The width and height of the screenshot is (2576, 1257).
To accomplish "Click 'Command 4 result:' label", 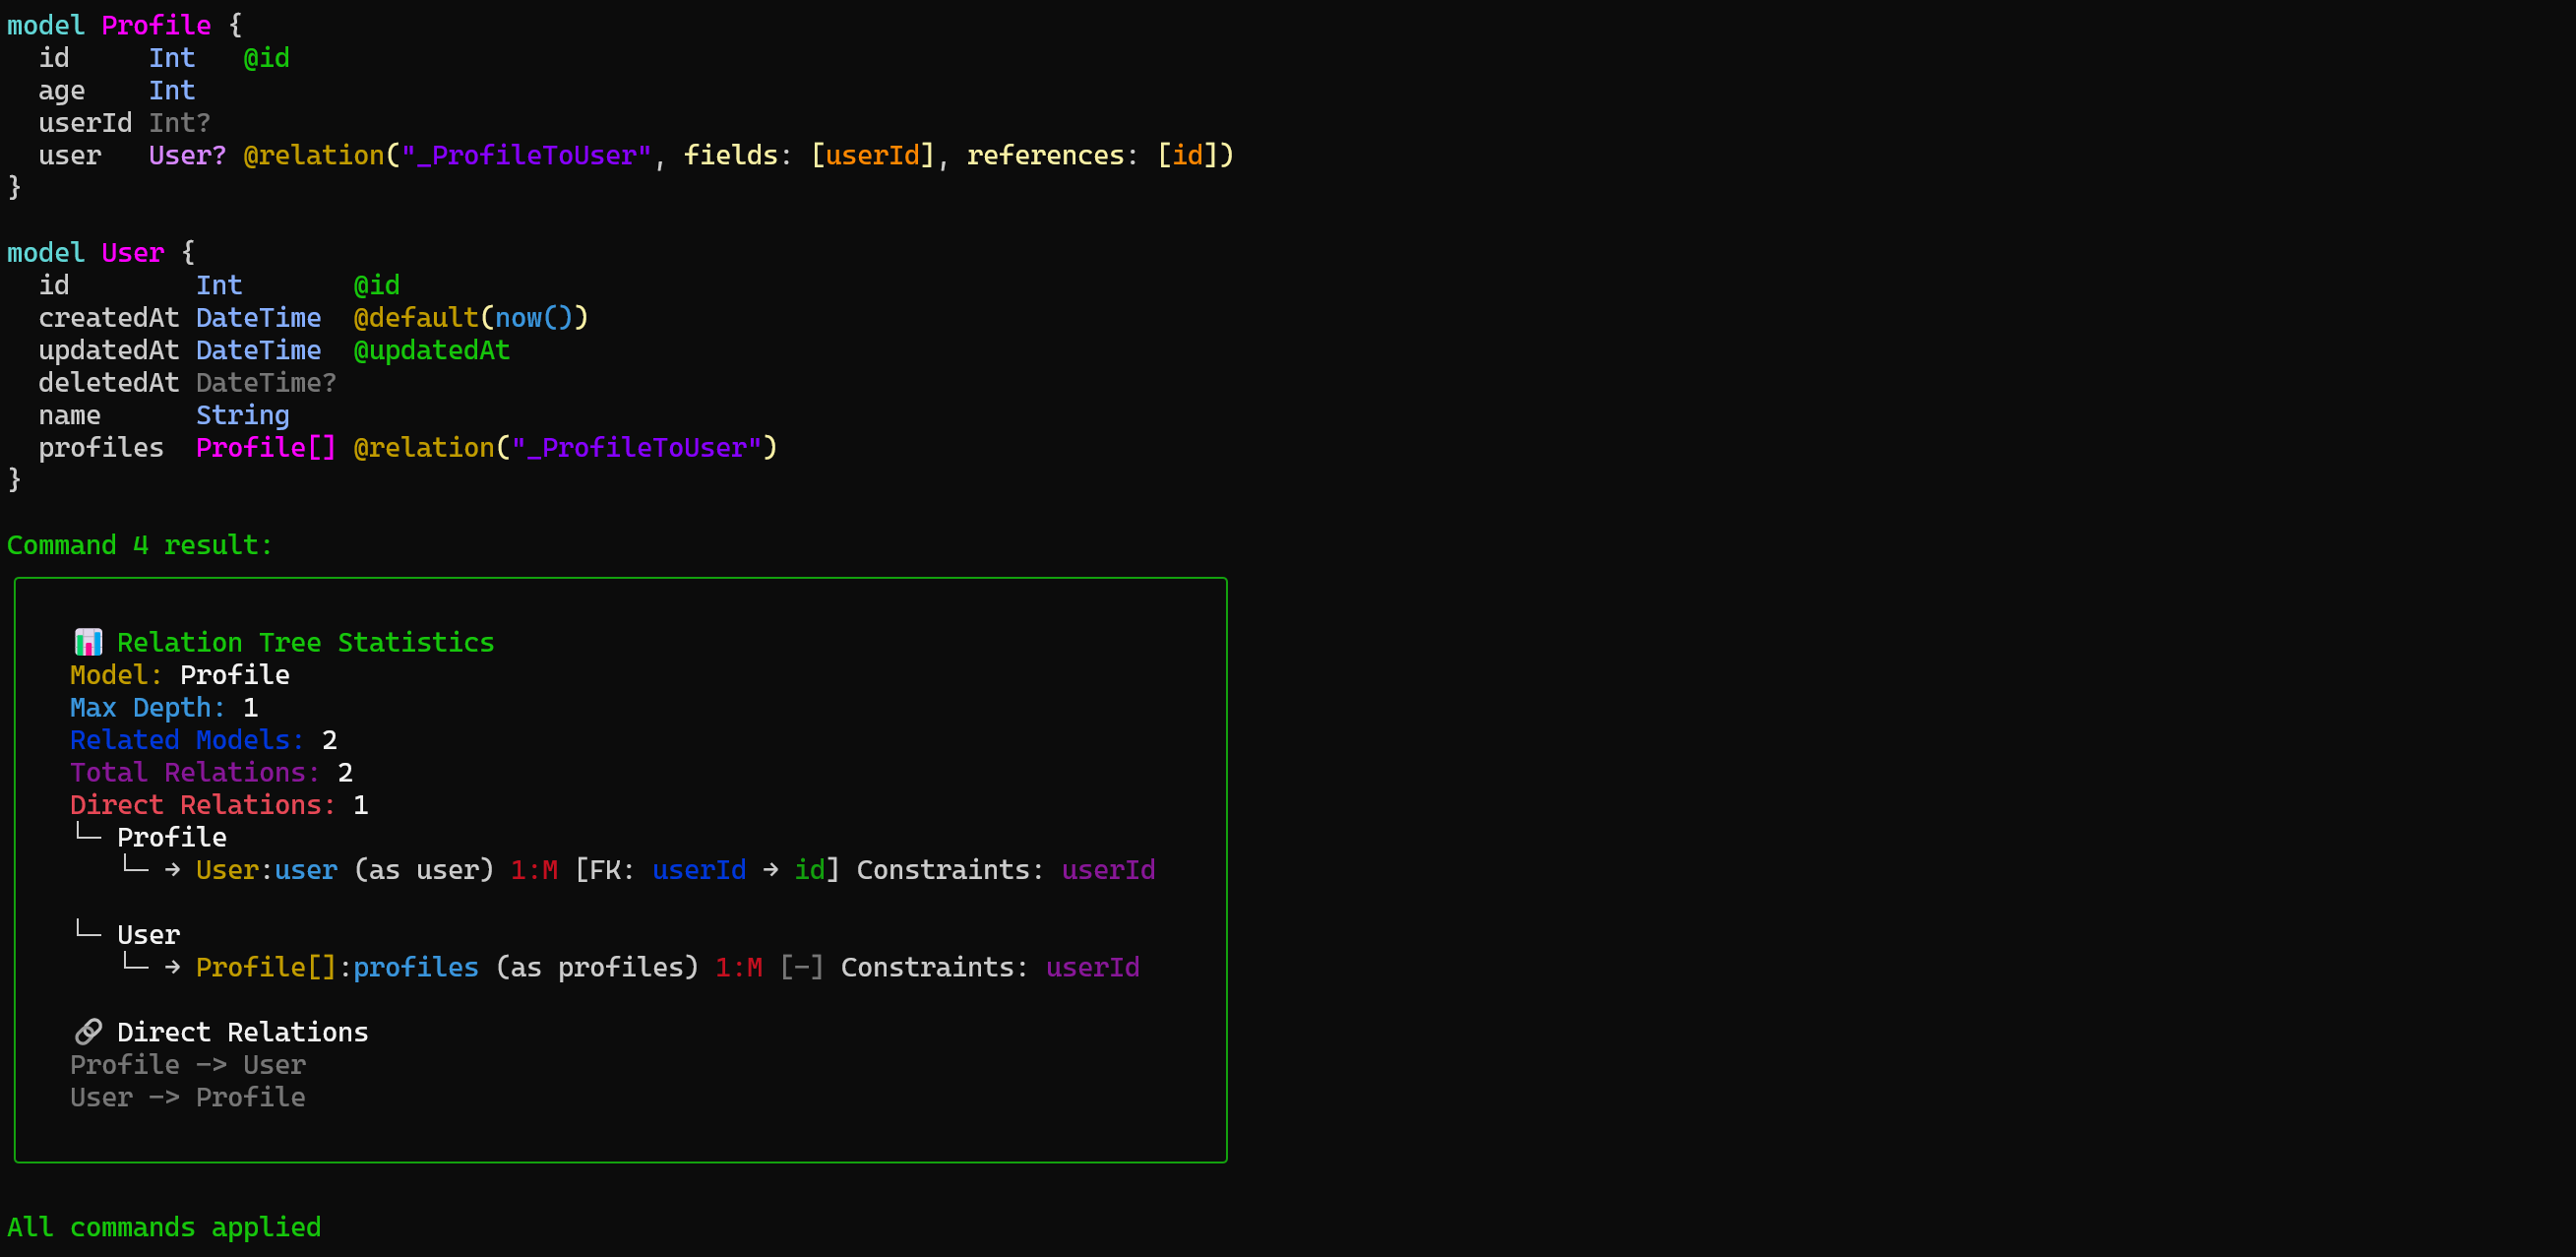I will (x=139, y=545).
